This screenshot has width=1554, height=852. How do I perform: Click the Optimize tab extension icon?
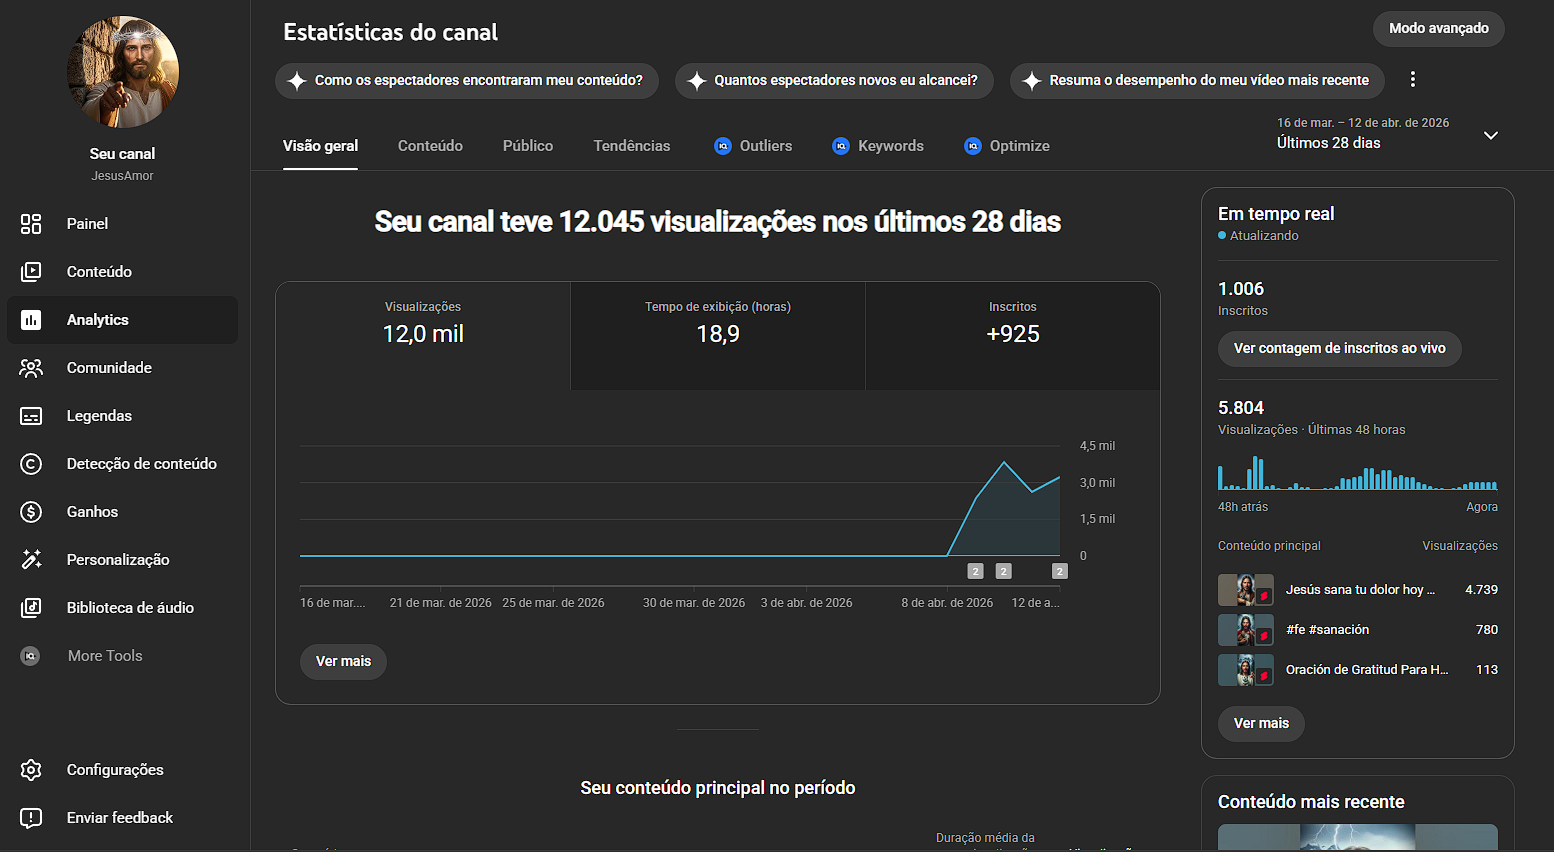(x=973, y=146)
